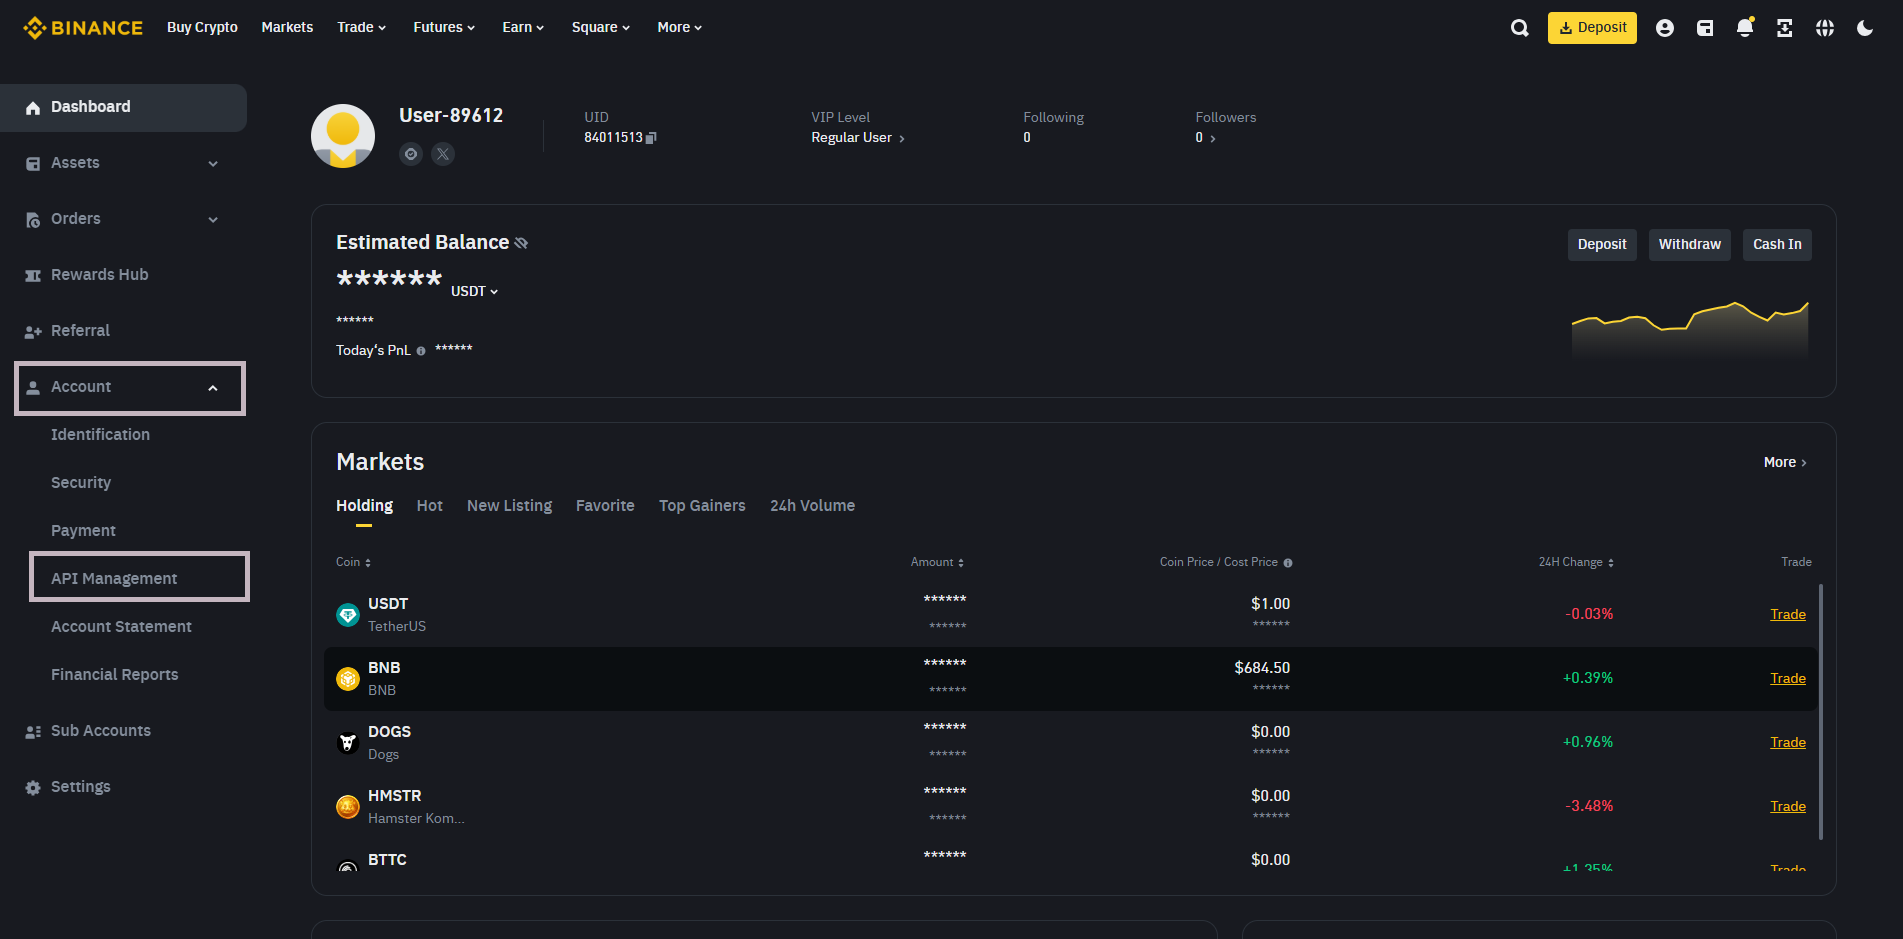Click the DOGS coin icon
This screenshot has height=939, width=1903.
348,743
